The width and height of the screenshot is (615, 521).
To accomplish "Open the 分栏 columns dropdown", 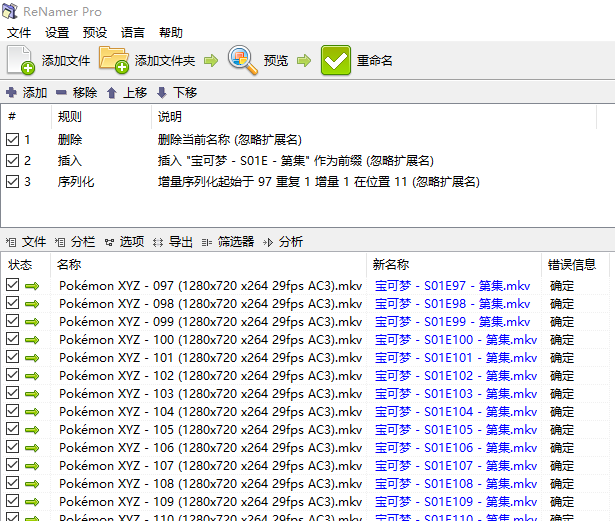I will click(x=75, y=242).
